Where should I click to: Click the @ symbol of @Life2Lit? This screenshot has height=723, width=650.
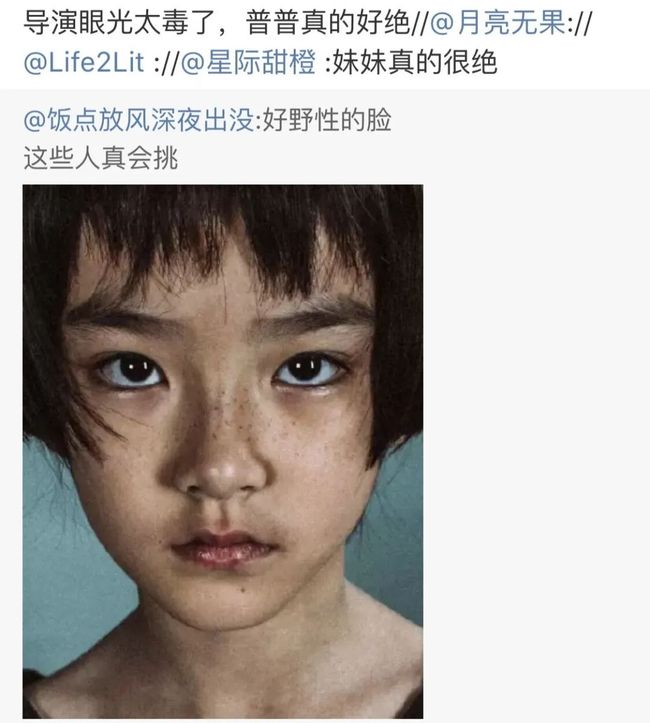pos(34,63)
